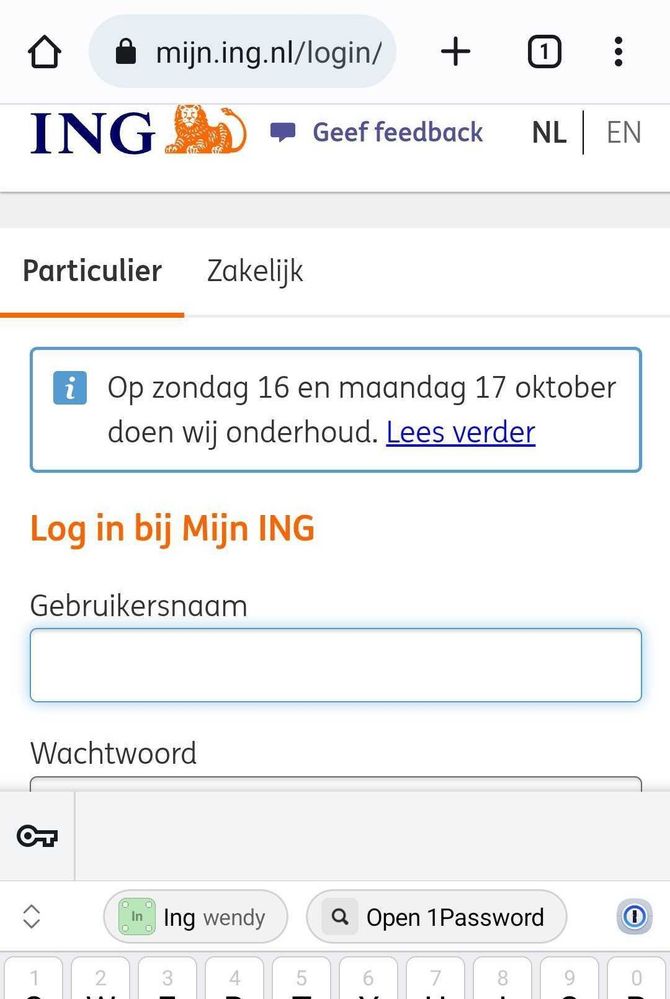Tap the key passwords icon
670x999 pixels.
click(37, 837)
